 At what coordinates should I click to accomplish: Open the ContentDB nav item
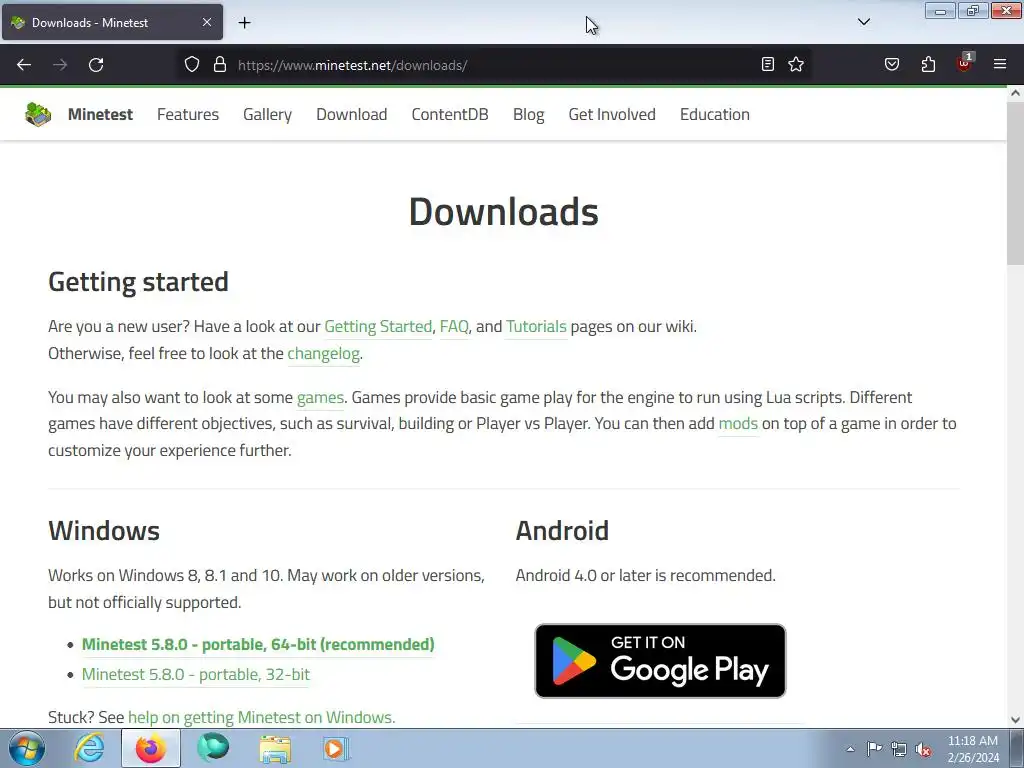450,114
